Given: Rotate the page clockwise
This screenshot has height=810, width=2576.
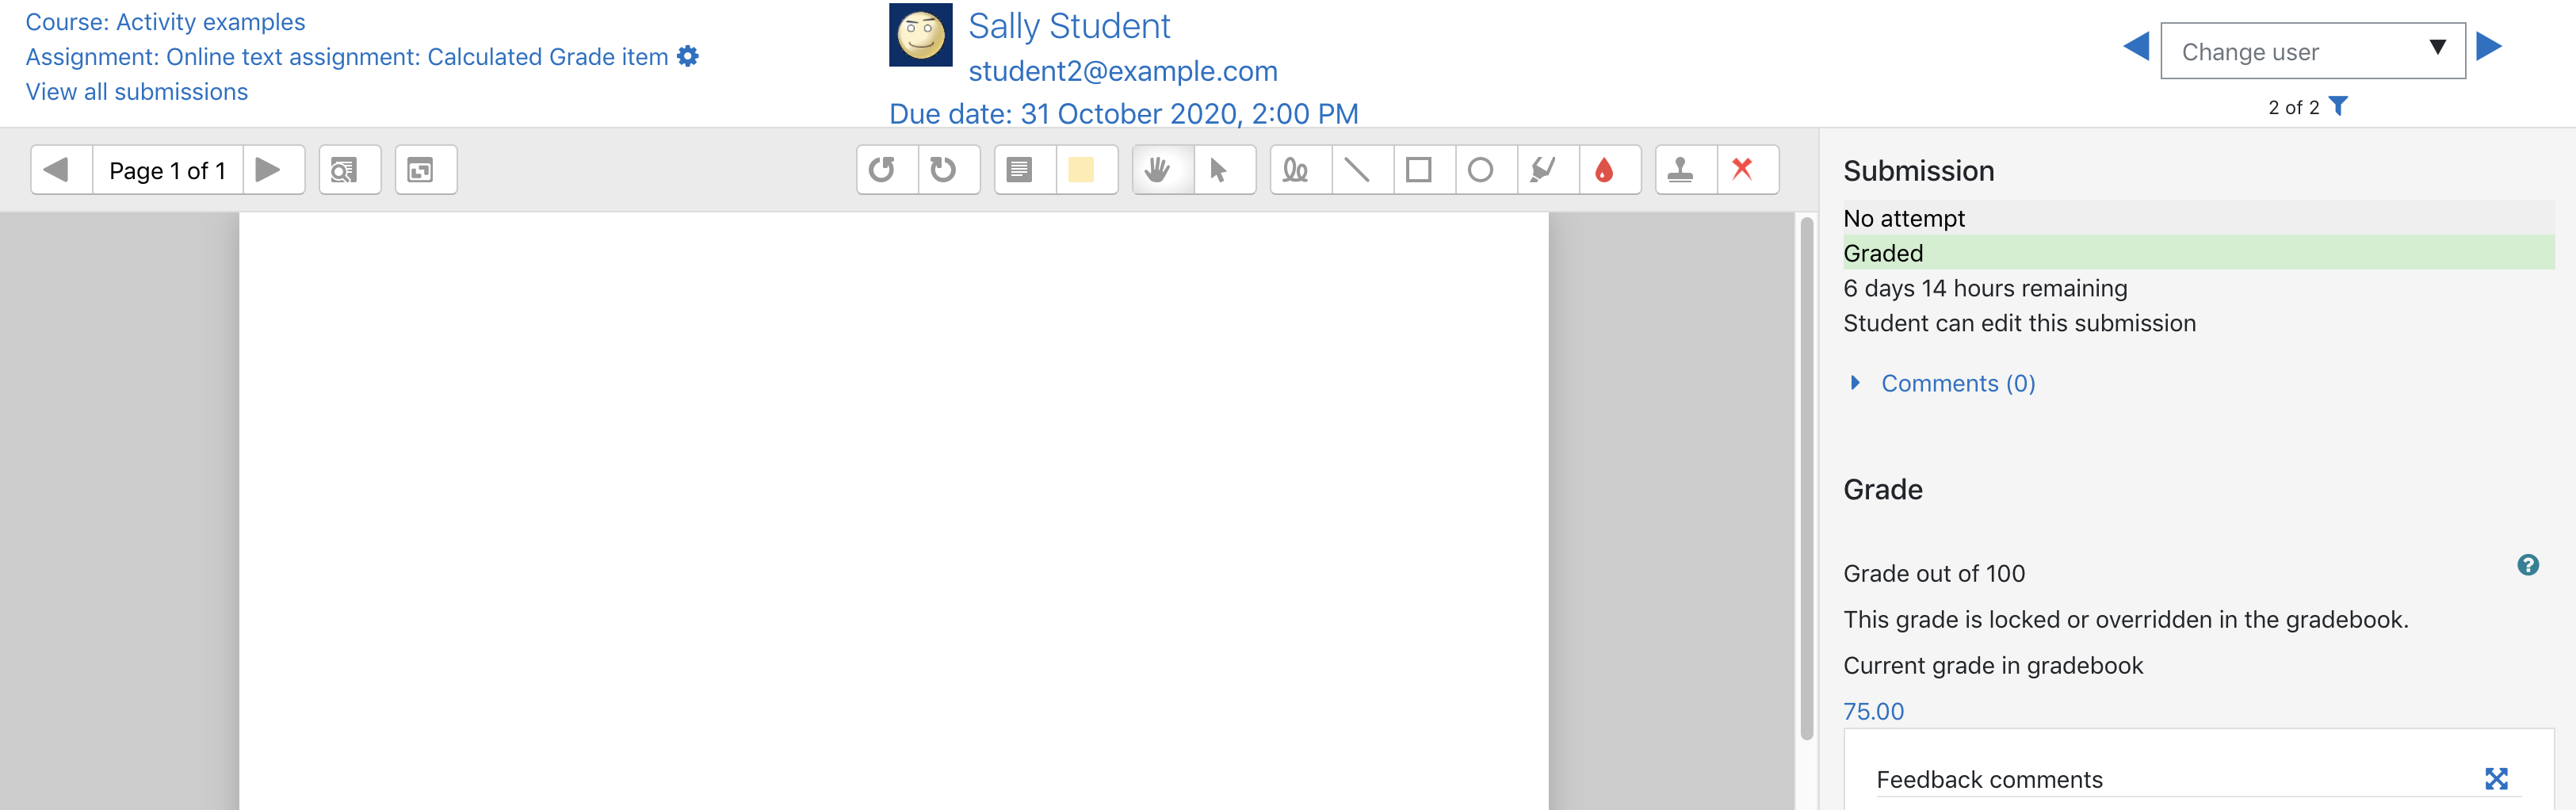Looking at the screenshot, I should [x=948, y=170].
